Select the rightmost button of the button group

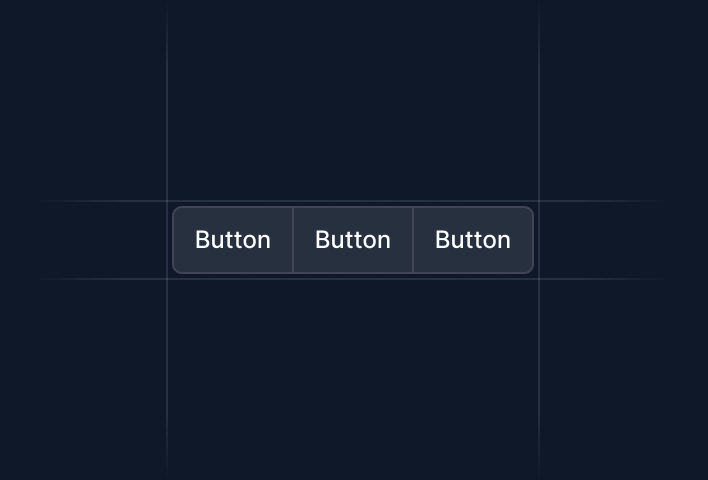(x=473, y=240)
